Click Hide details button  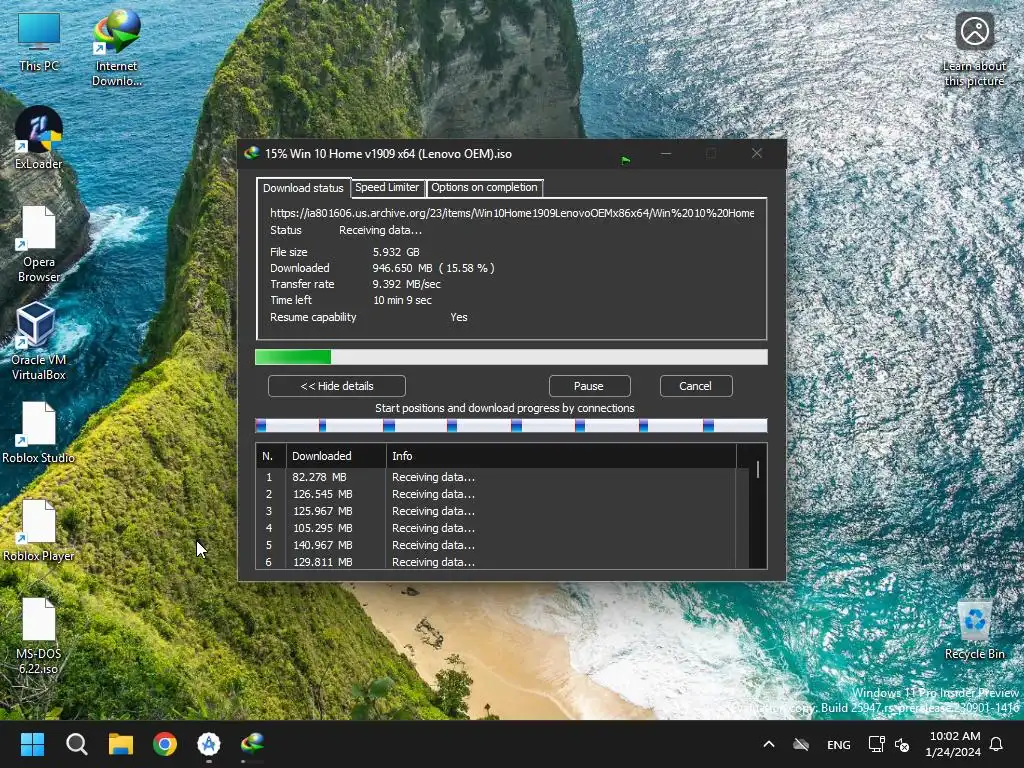pyautogui.click(x=337, y=386)
